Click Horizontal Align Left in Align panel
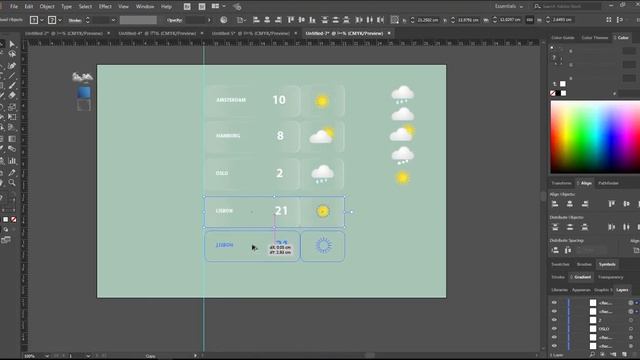The width and height of the screenshot is (640, 360). point(555,204)
